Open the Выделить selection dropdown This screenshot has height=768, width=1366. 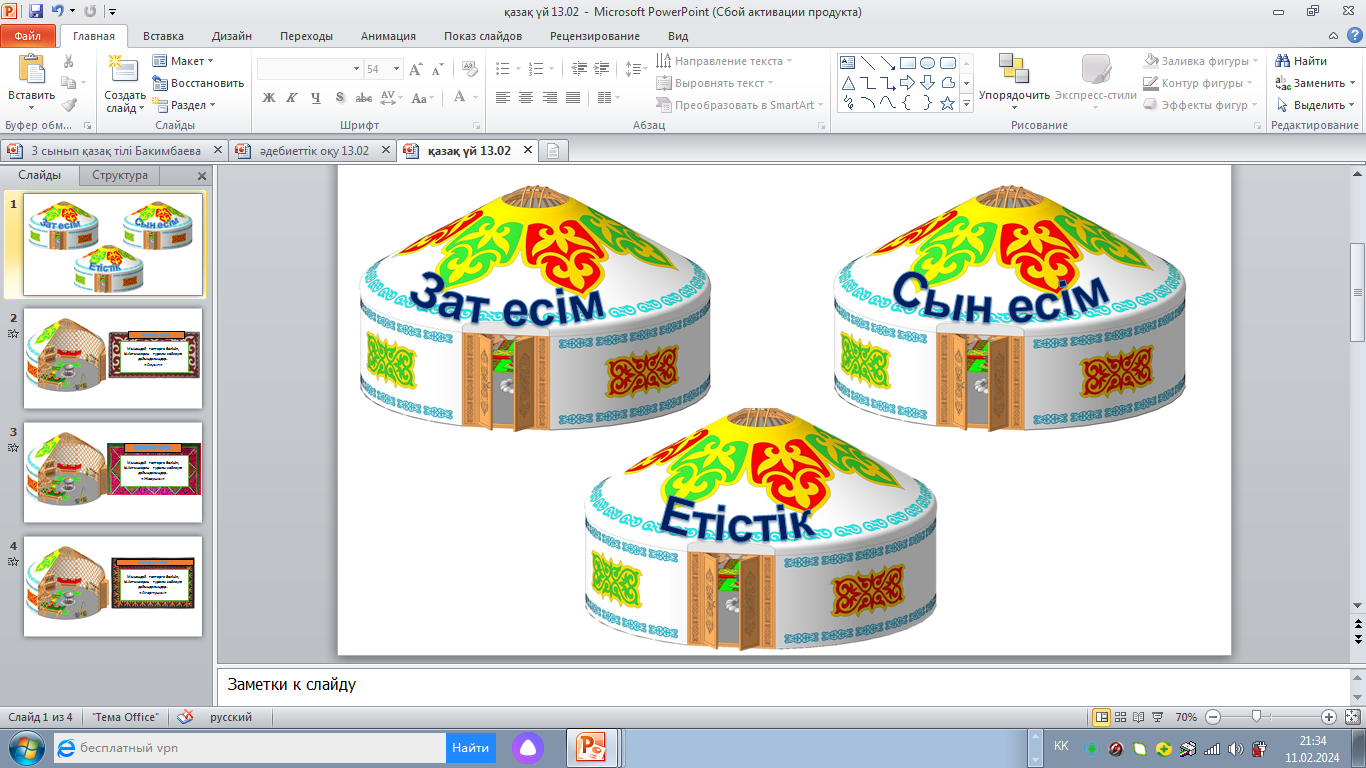[1316, 105]
